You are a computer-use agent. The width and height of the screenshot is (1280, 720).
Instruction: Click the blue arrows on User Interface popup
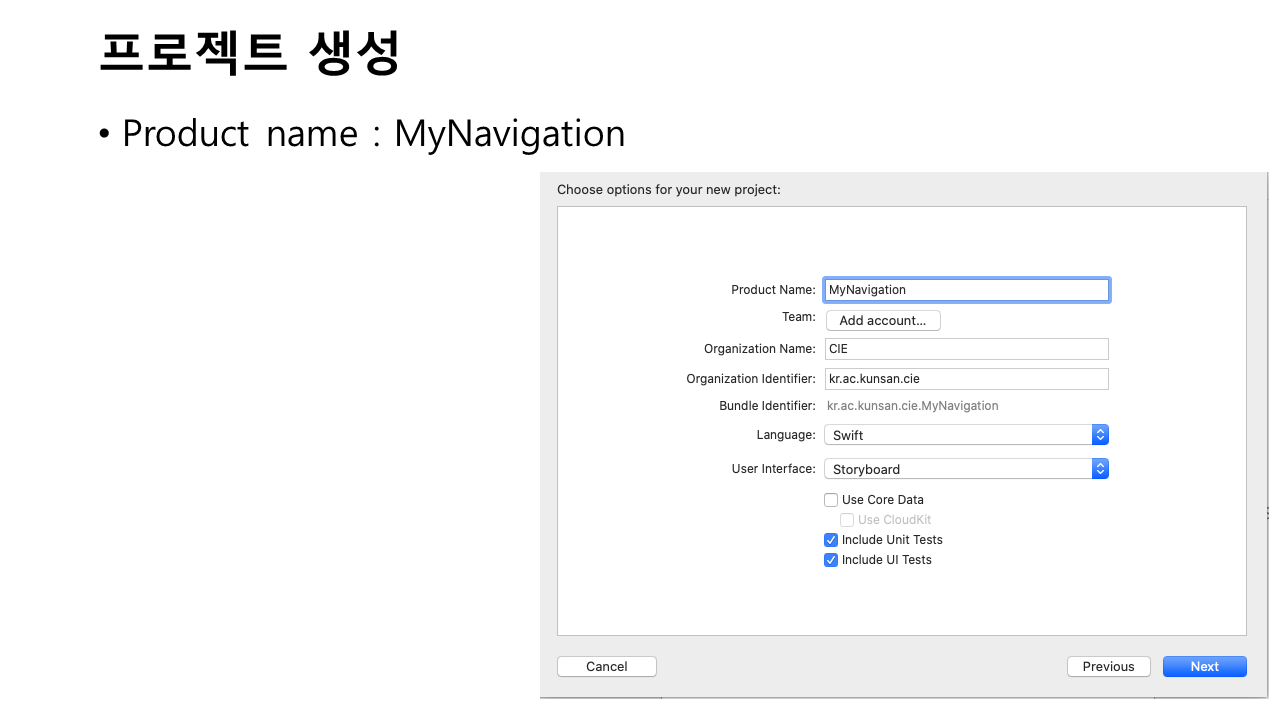tap(1100, 469)
